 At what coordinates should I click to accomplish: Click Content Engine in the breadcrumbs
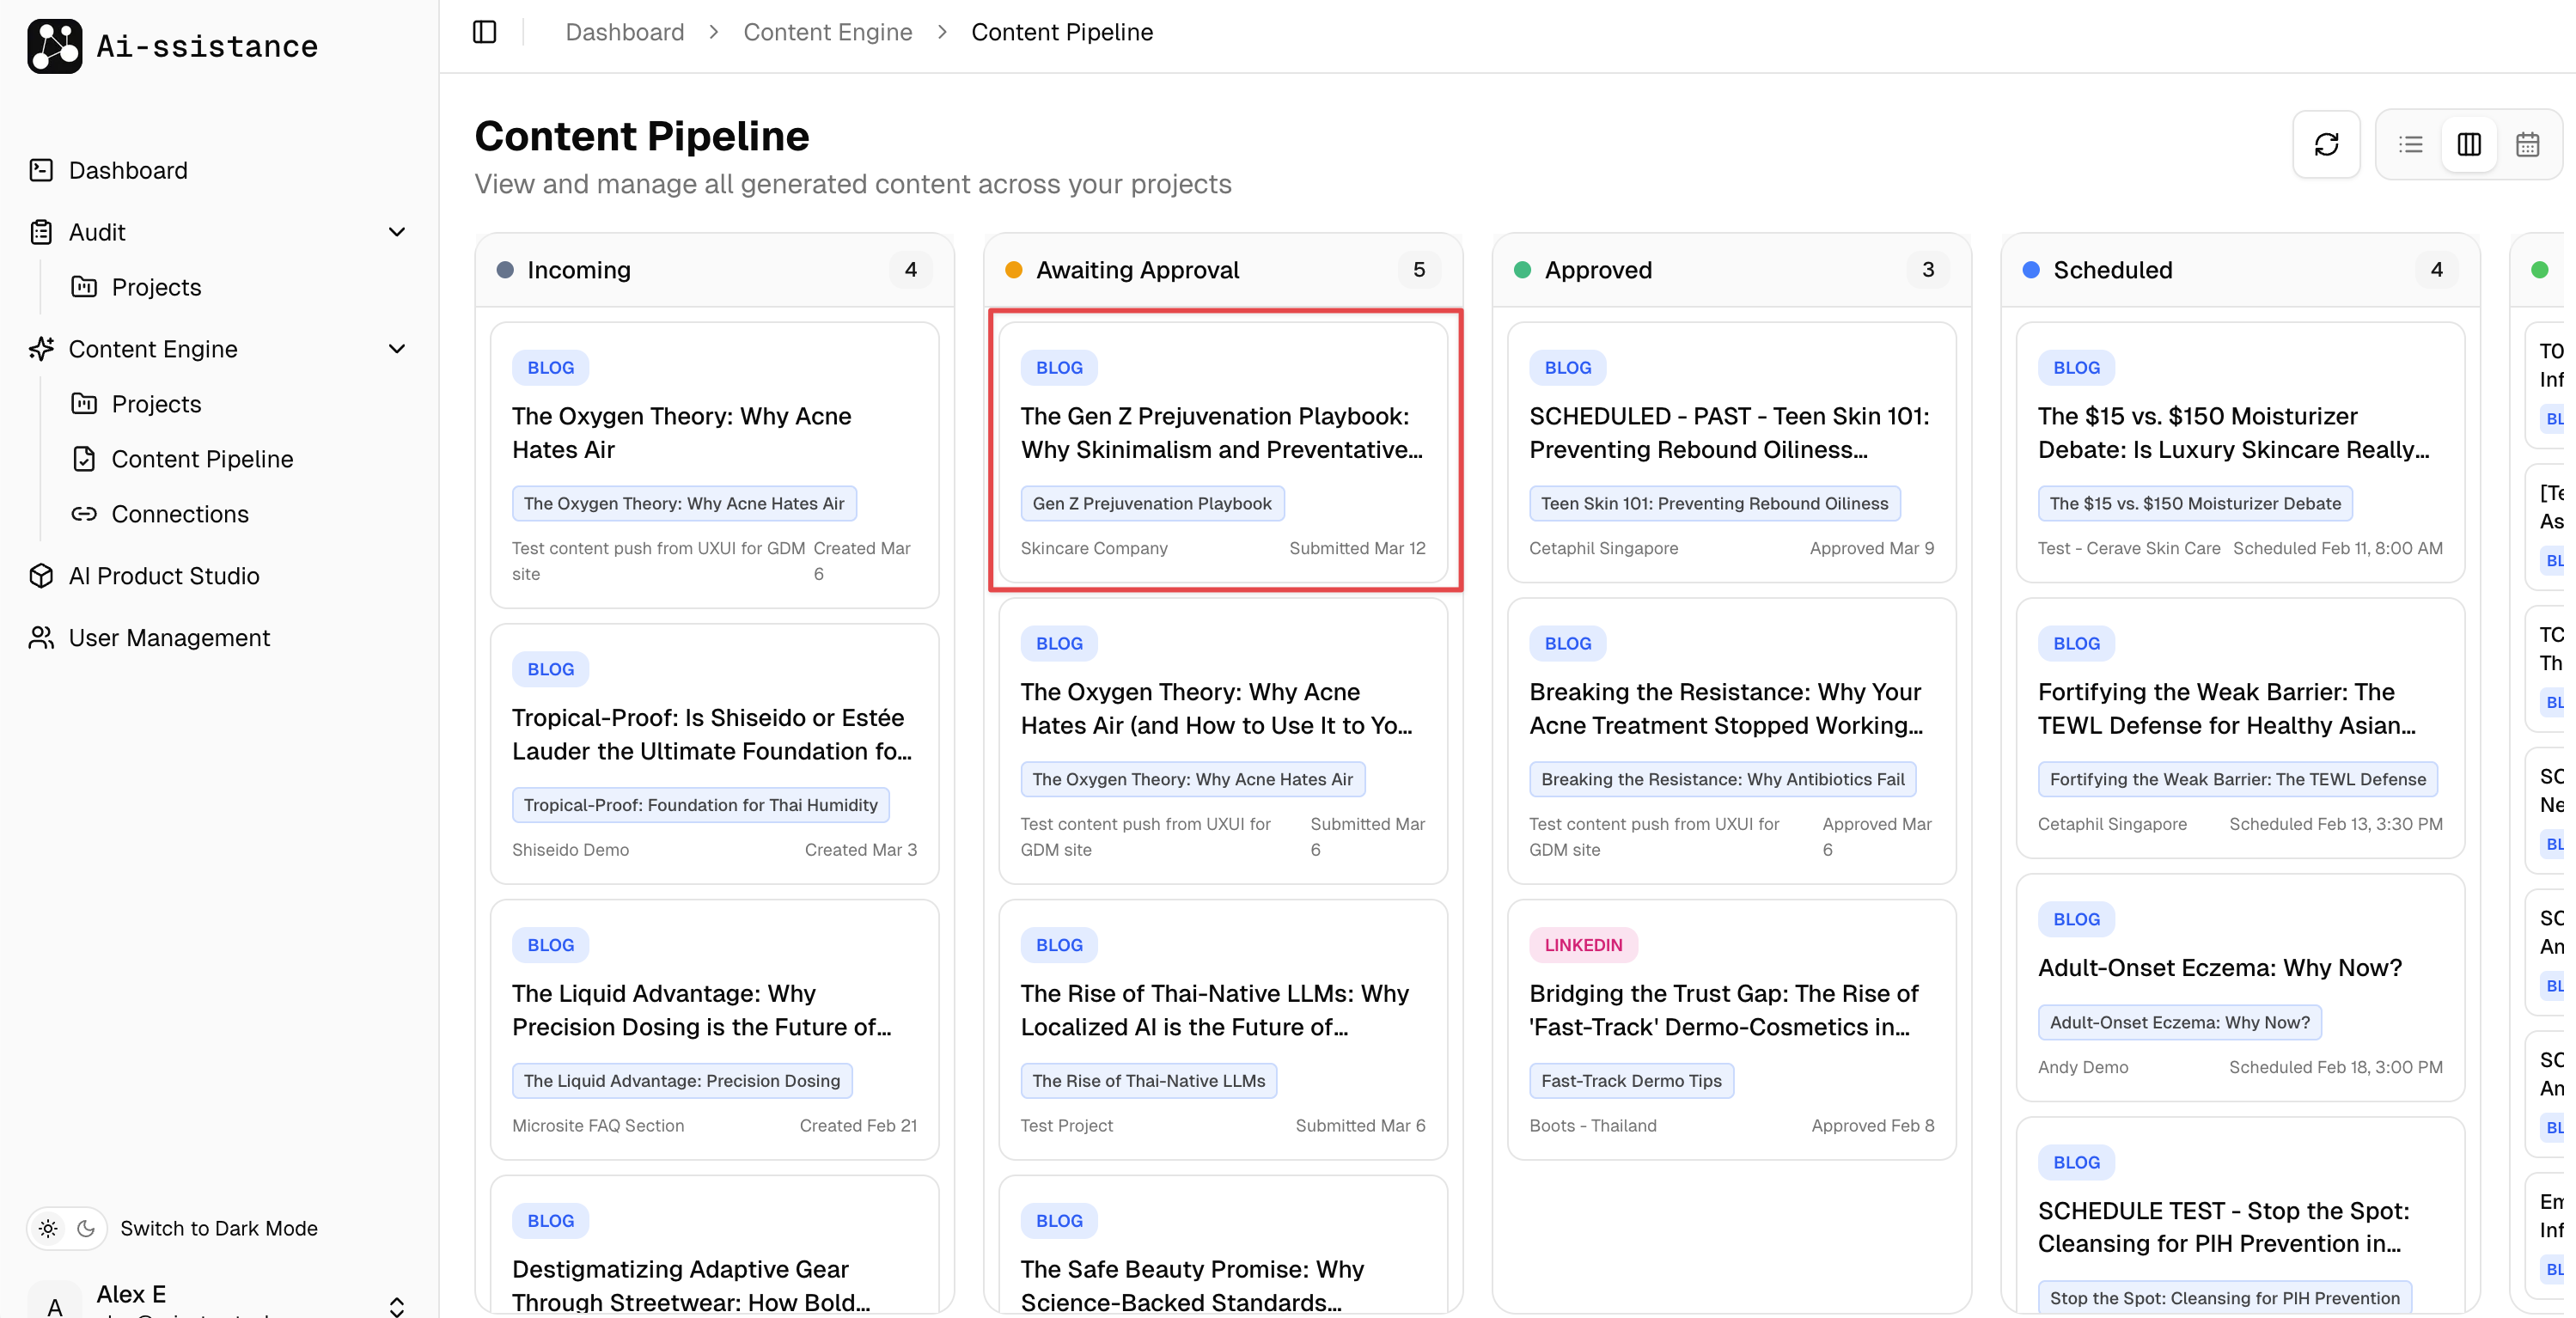point(828,32)
